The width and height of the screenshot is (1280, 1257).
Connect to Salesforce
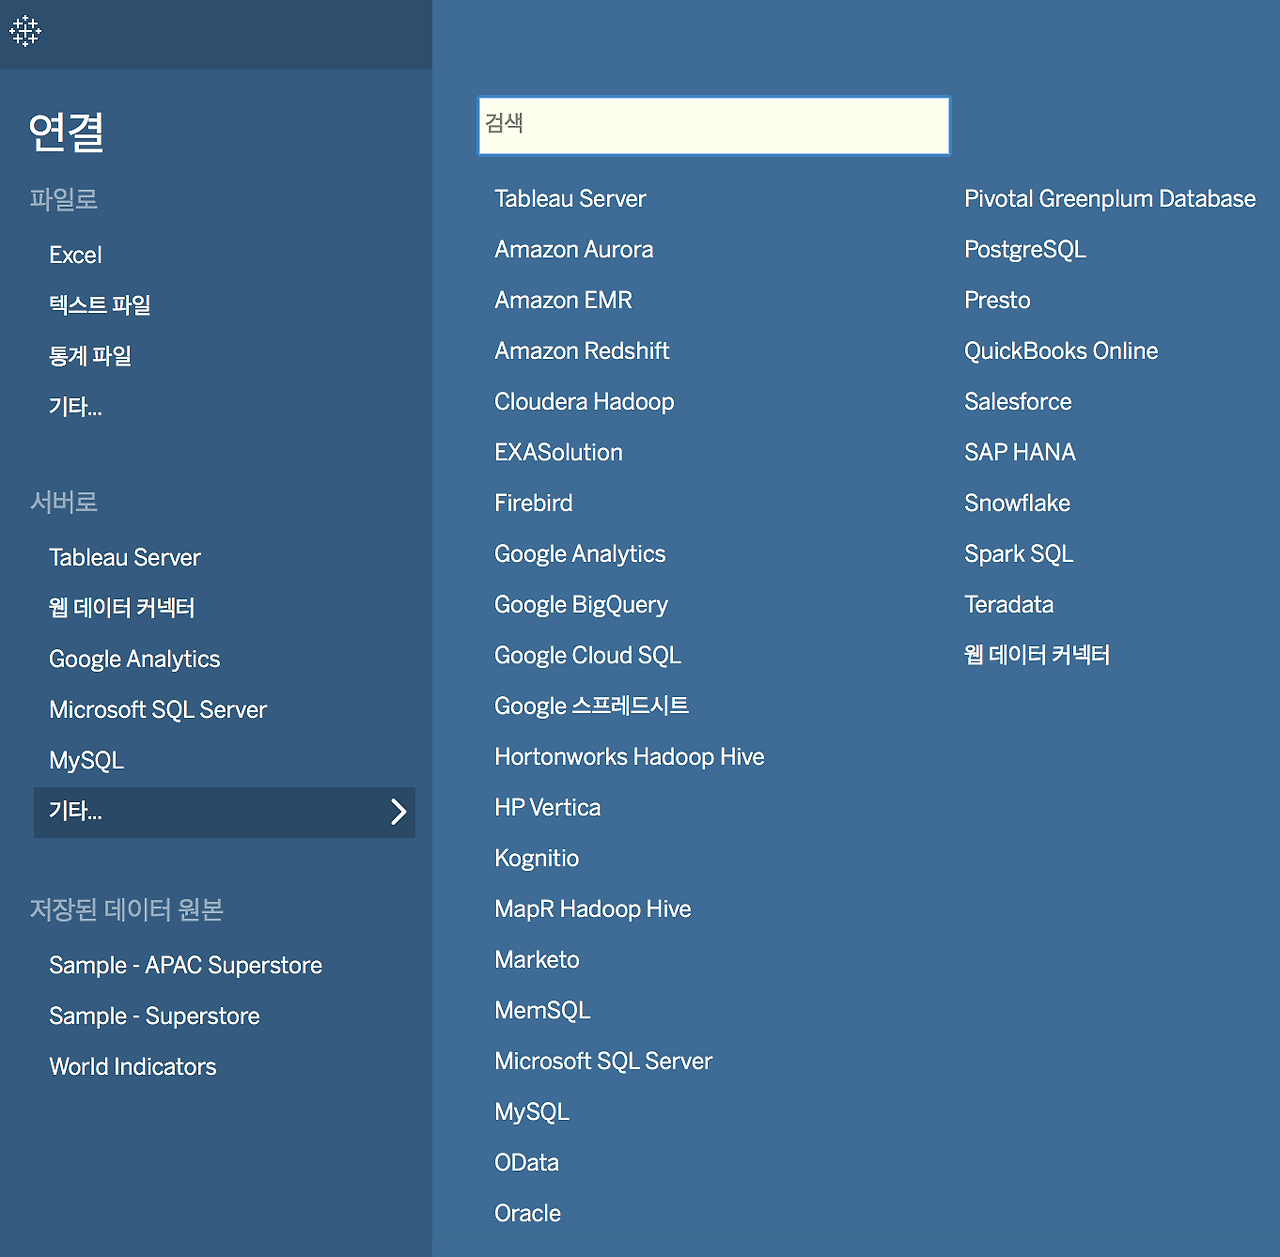pos(1018,402)
